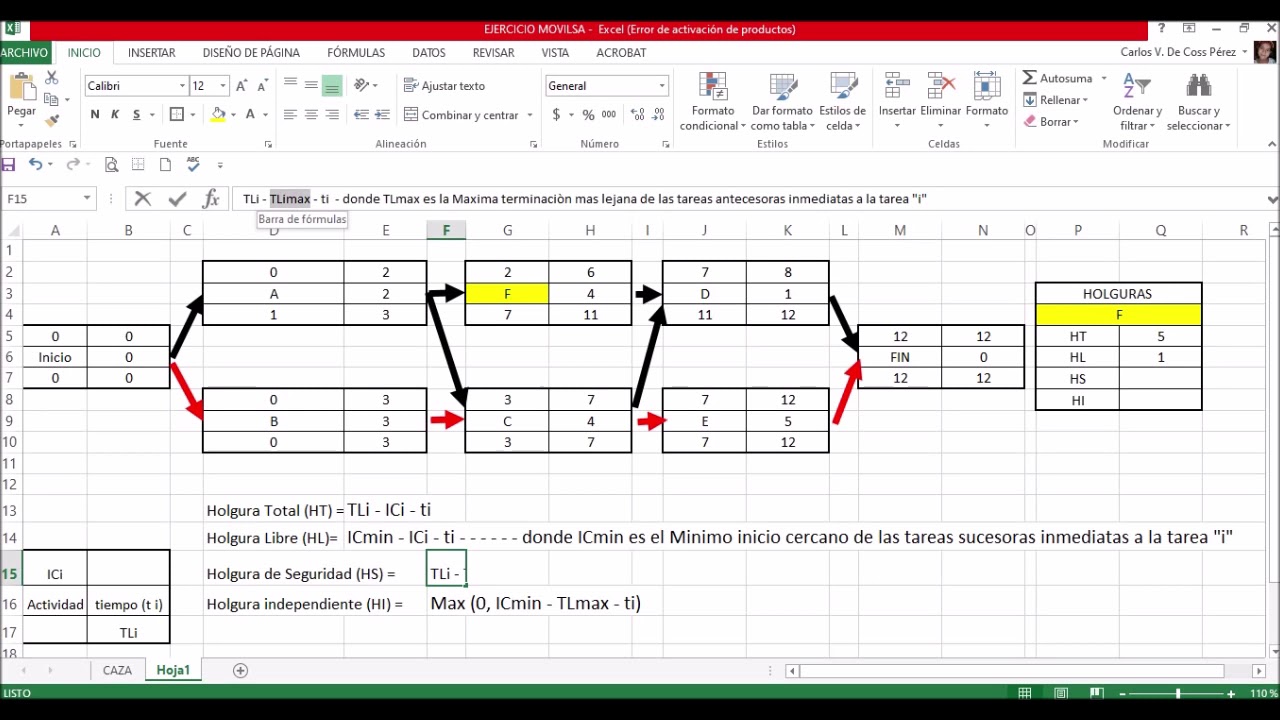Image resolution: width=1280 pixels, height=720 pixels.
Task: Click the Undo arrow icon
Action: 35,164
